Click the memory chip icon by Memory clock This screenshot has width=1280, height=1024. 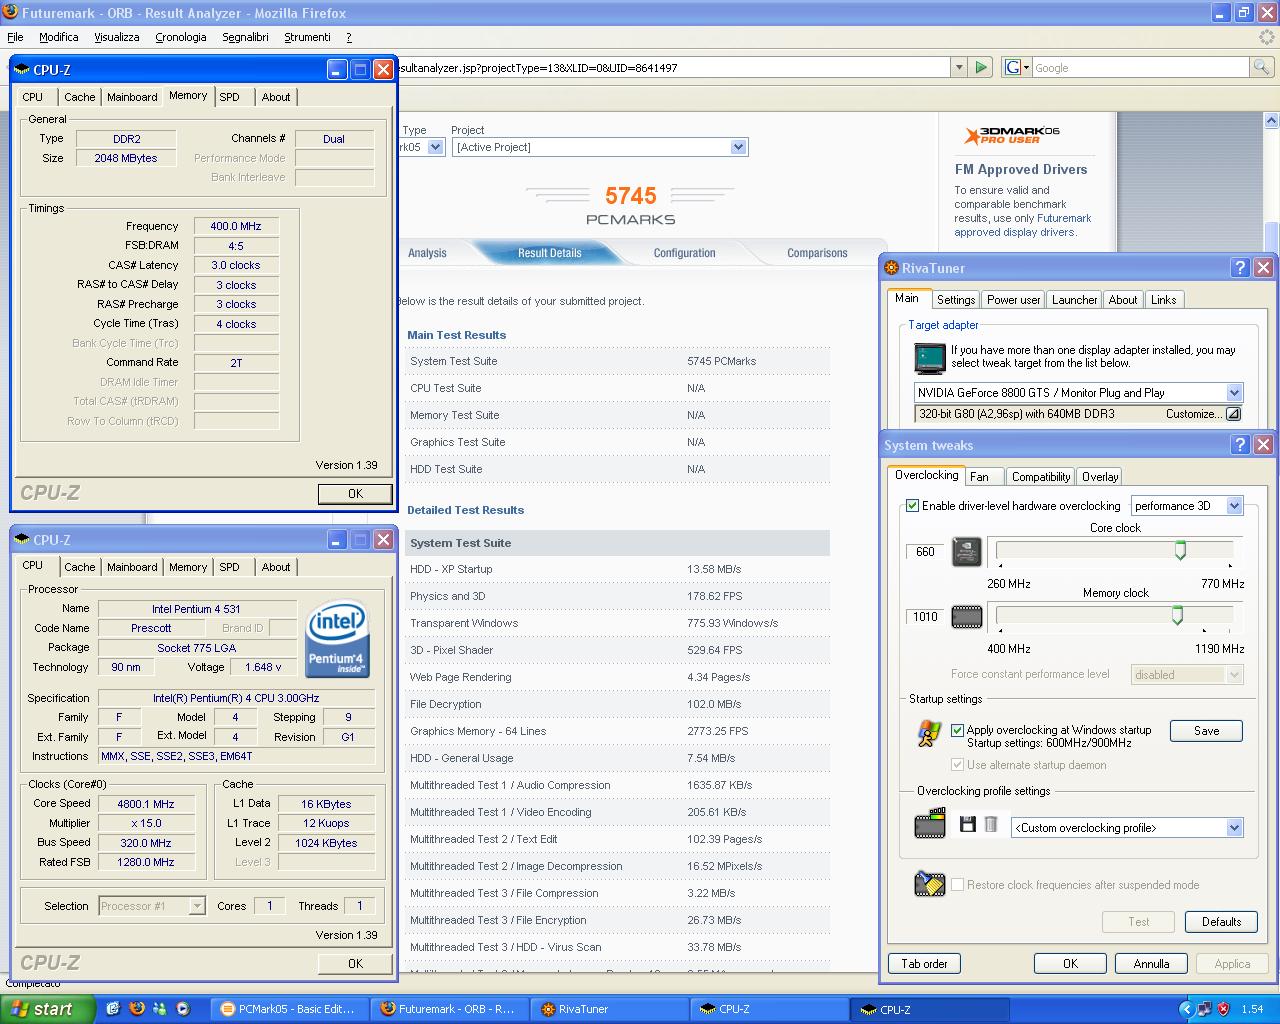[x=966, y=617]
